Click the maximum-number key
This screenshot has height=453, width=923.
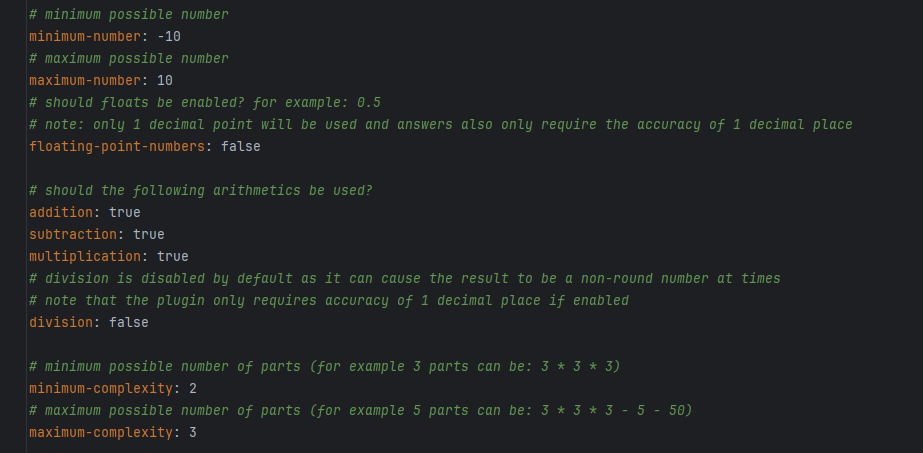pos(84,80)
